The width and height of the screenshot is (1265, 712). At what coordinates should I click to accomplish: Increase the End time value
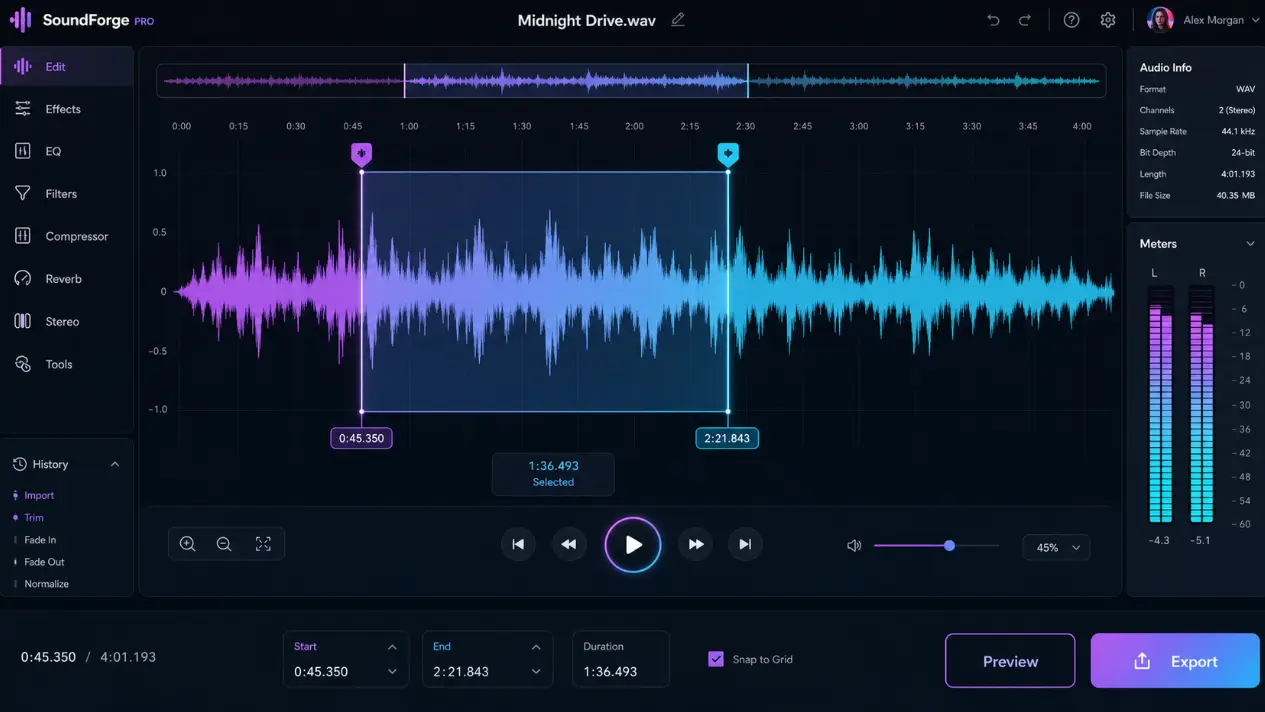[x=536, y=647]
